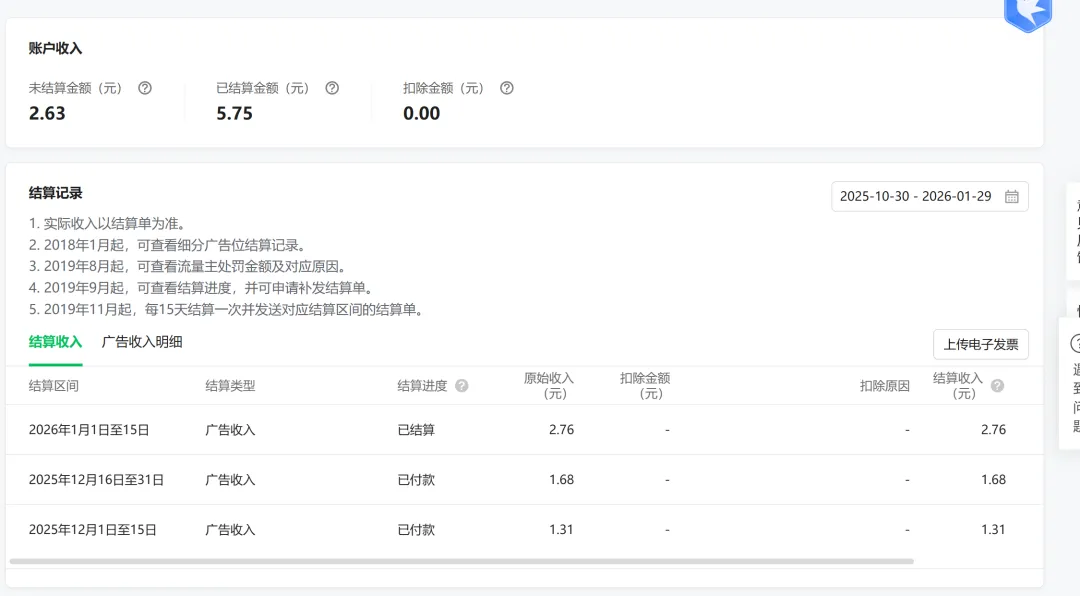Select the 2025年12月16日至31日 settlement period
The height and width of the screenshot is (596, 1080).
tap(96, 480)
